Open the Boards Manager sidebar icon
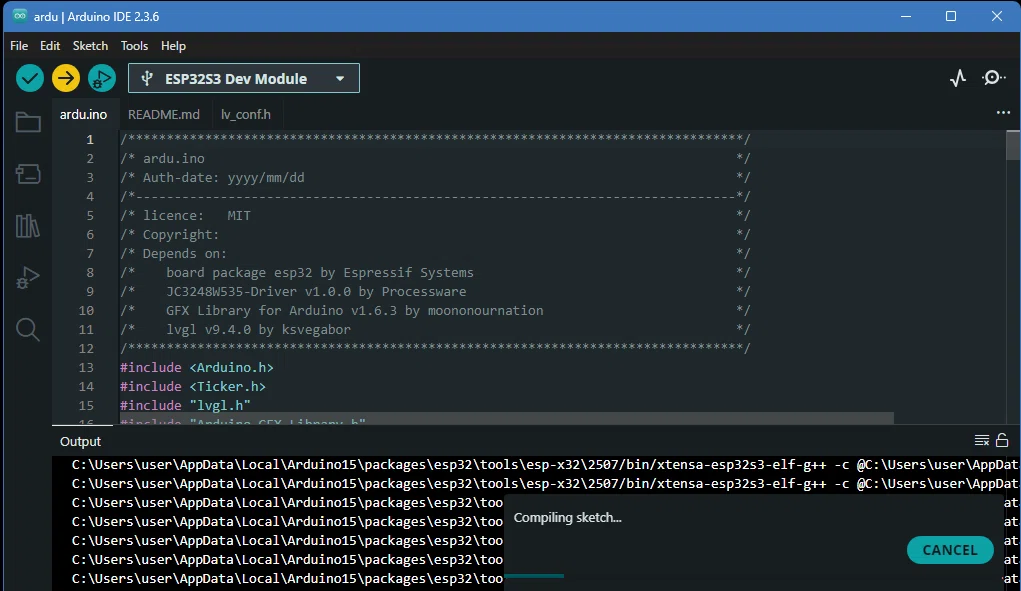 coord(28,174)
